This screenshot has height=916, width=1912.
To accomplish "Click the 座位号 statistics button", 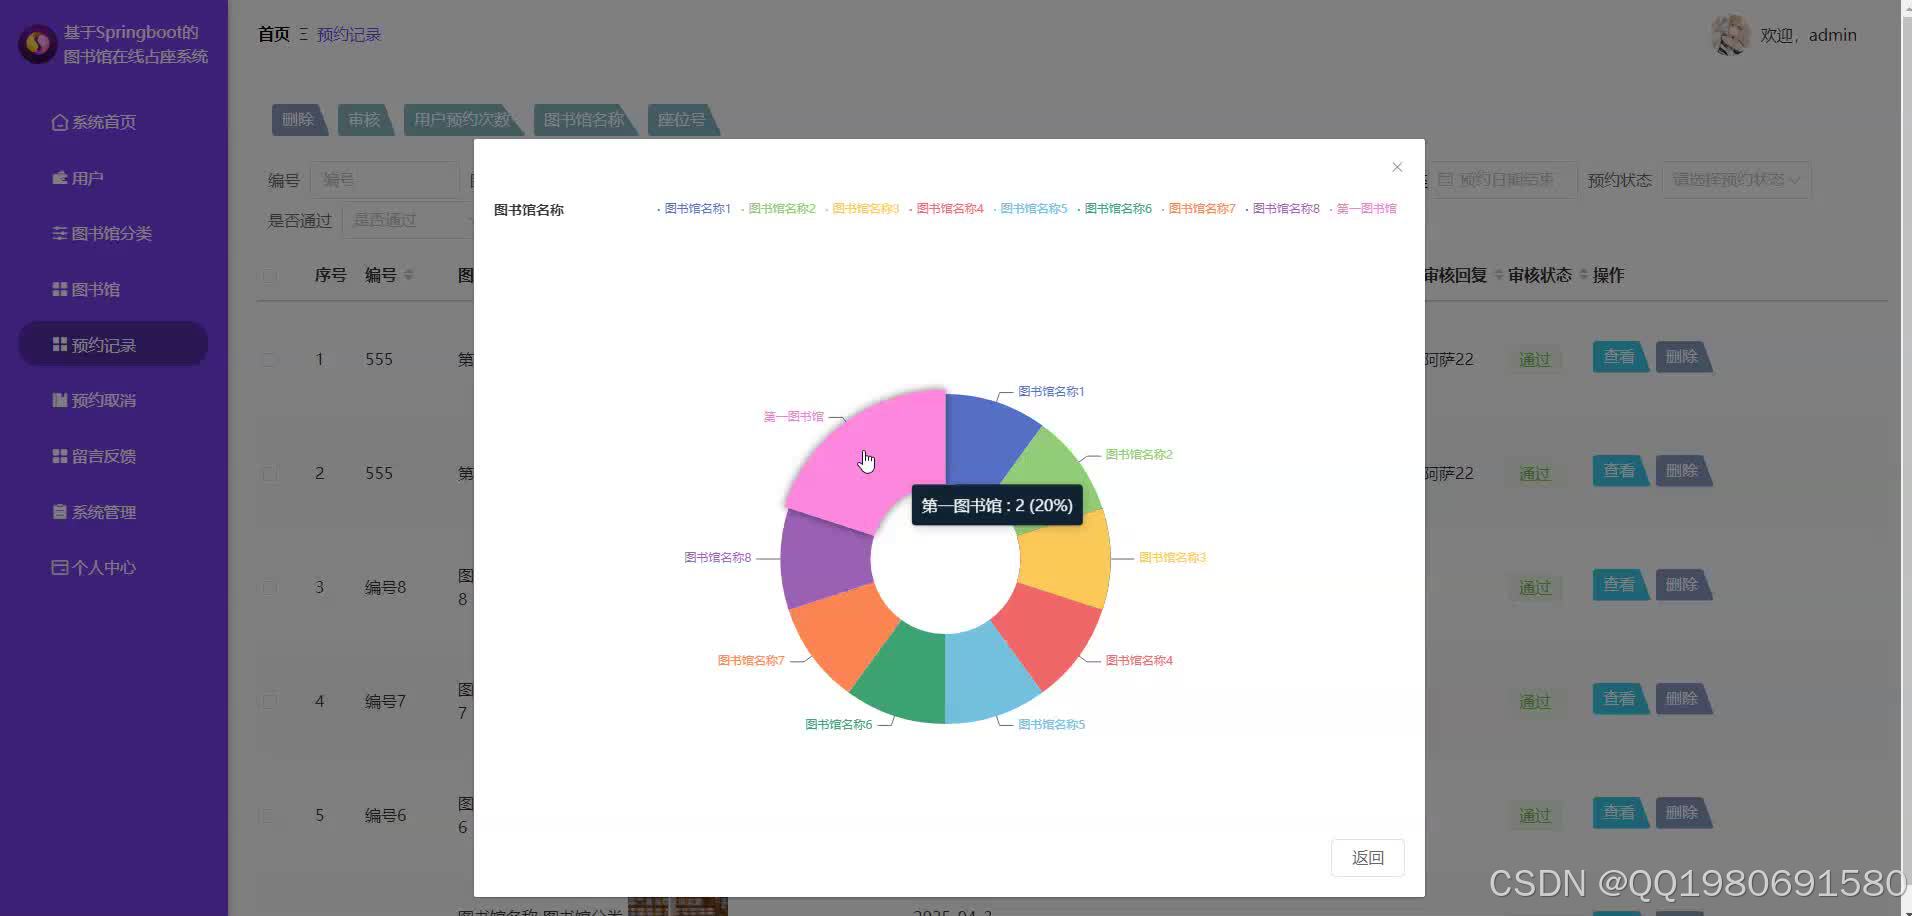I will [x=682, y=120].
